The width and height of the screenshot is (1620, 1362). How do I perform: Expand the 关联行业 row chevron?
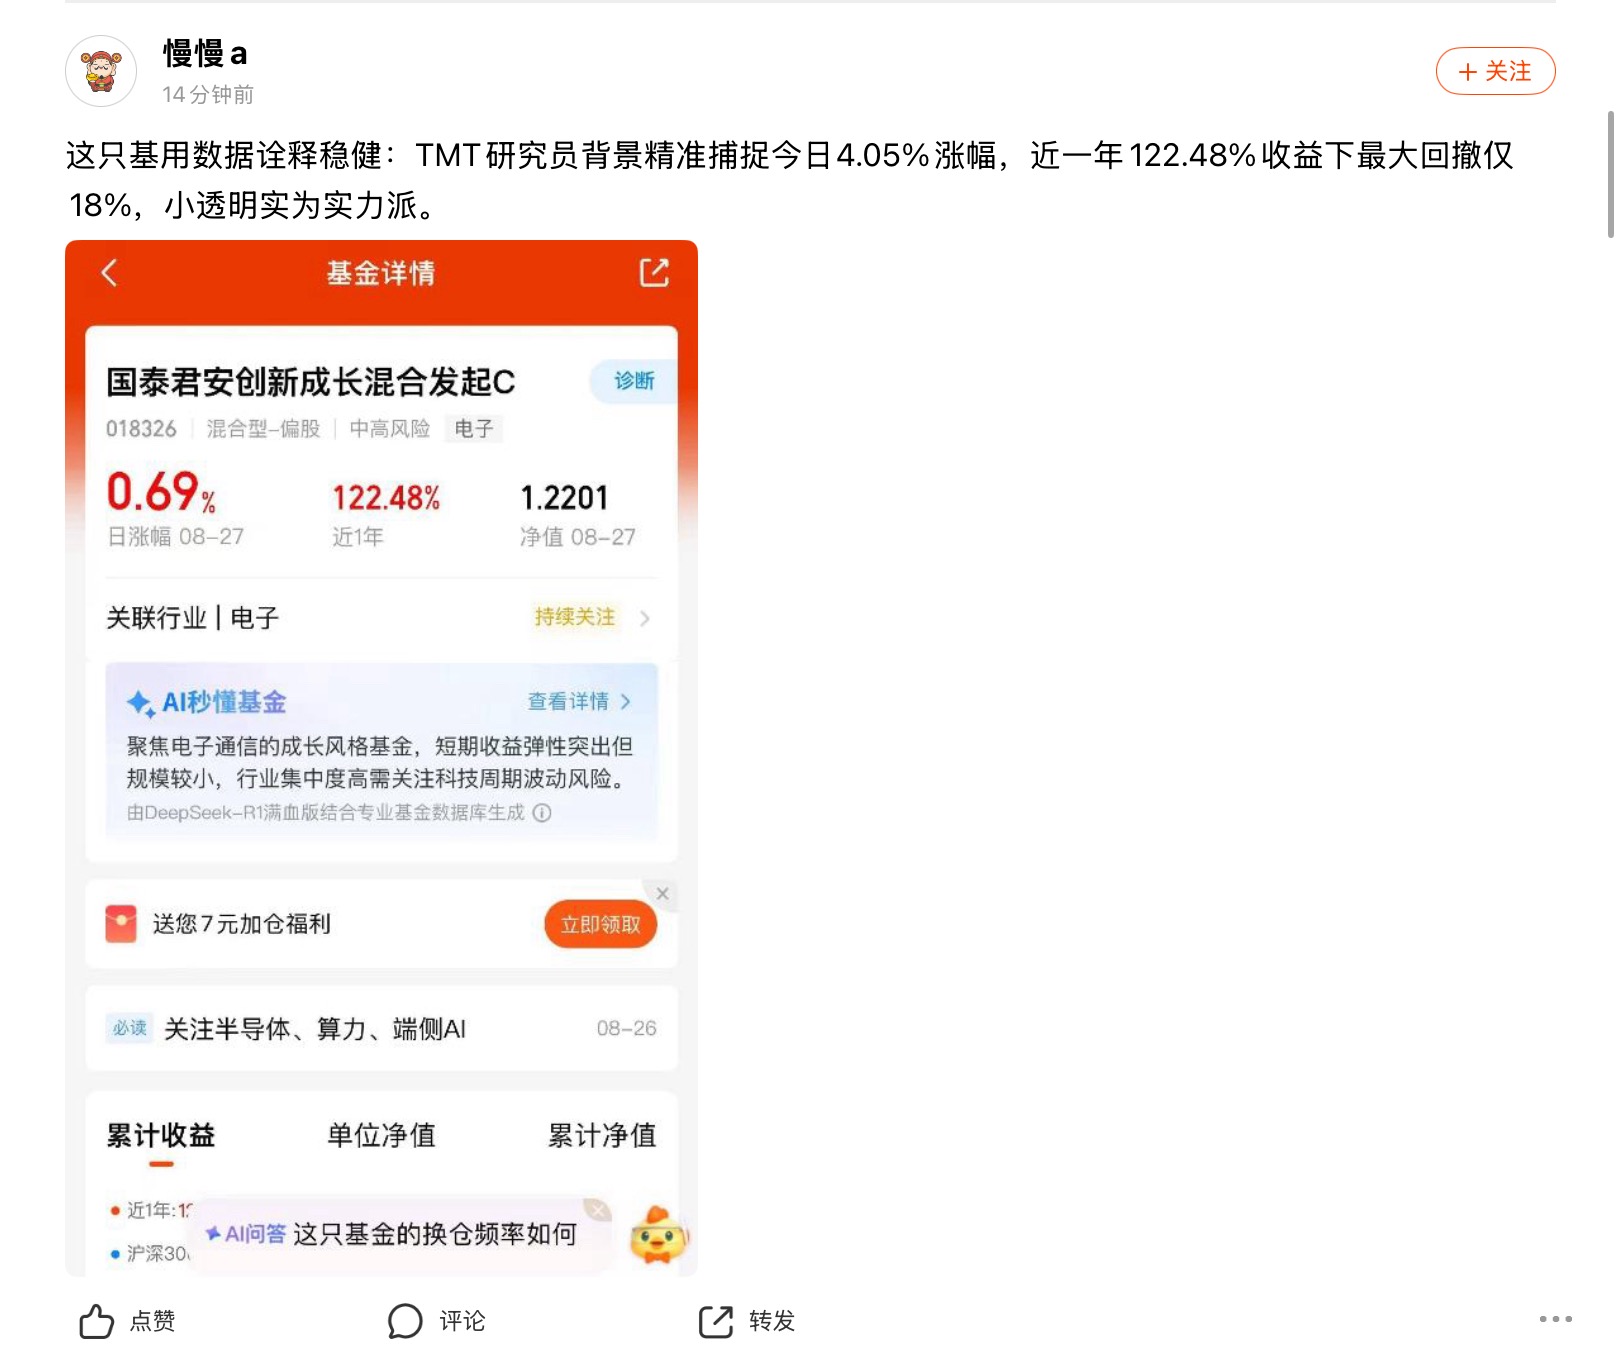645,618
